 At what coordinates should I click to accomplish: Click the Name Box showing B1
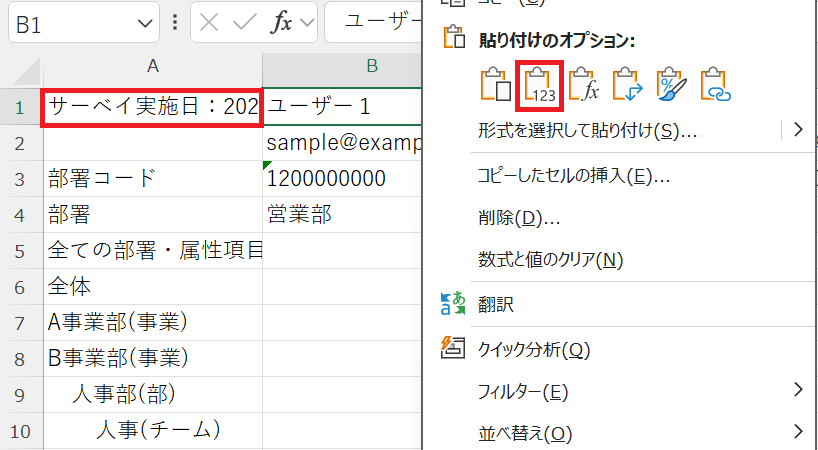click(x=83, y=23)
